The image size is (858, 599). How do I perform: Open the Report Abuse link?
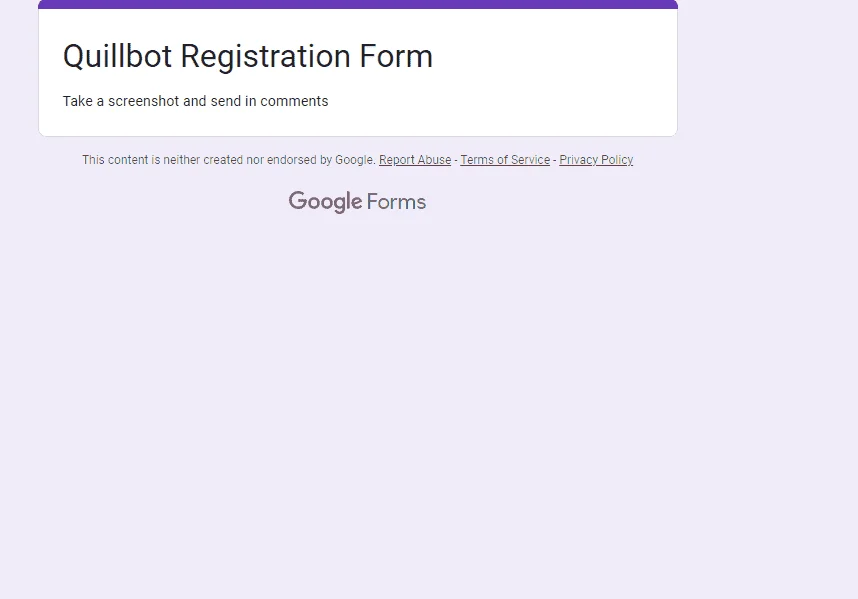tap(415, 160)
